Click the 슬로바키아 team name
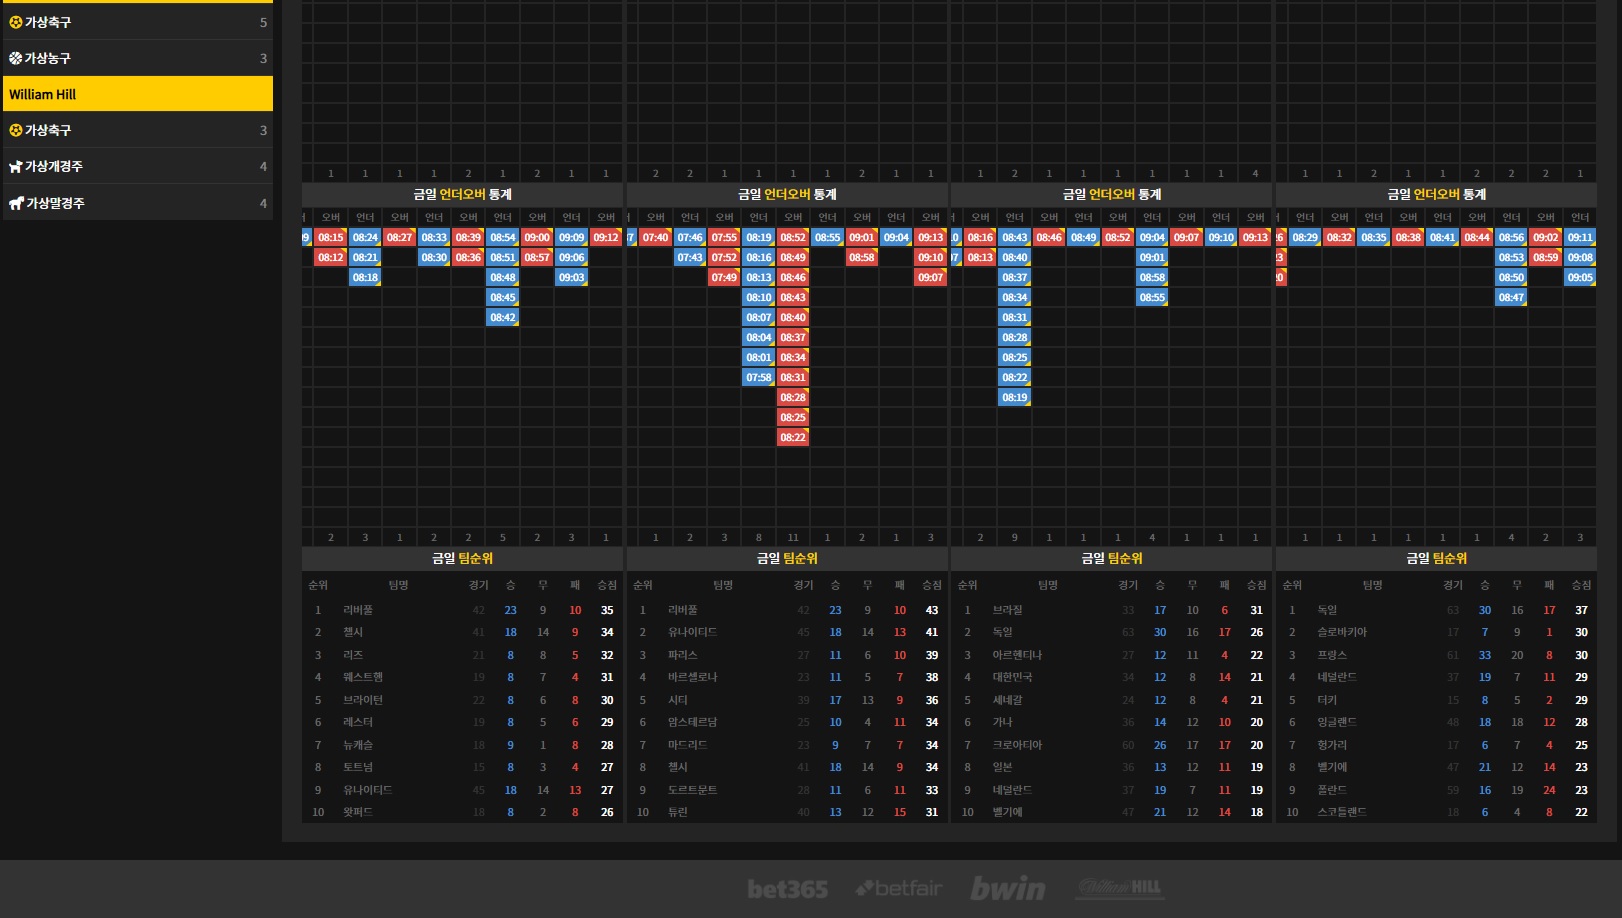1622x918 pixels. click(x=1341, y=632)
